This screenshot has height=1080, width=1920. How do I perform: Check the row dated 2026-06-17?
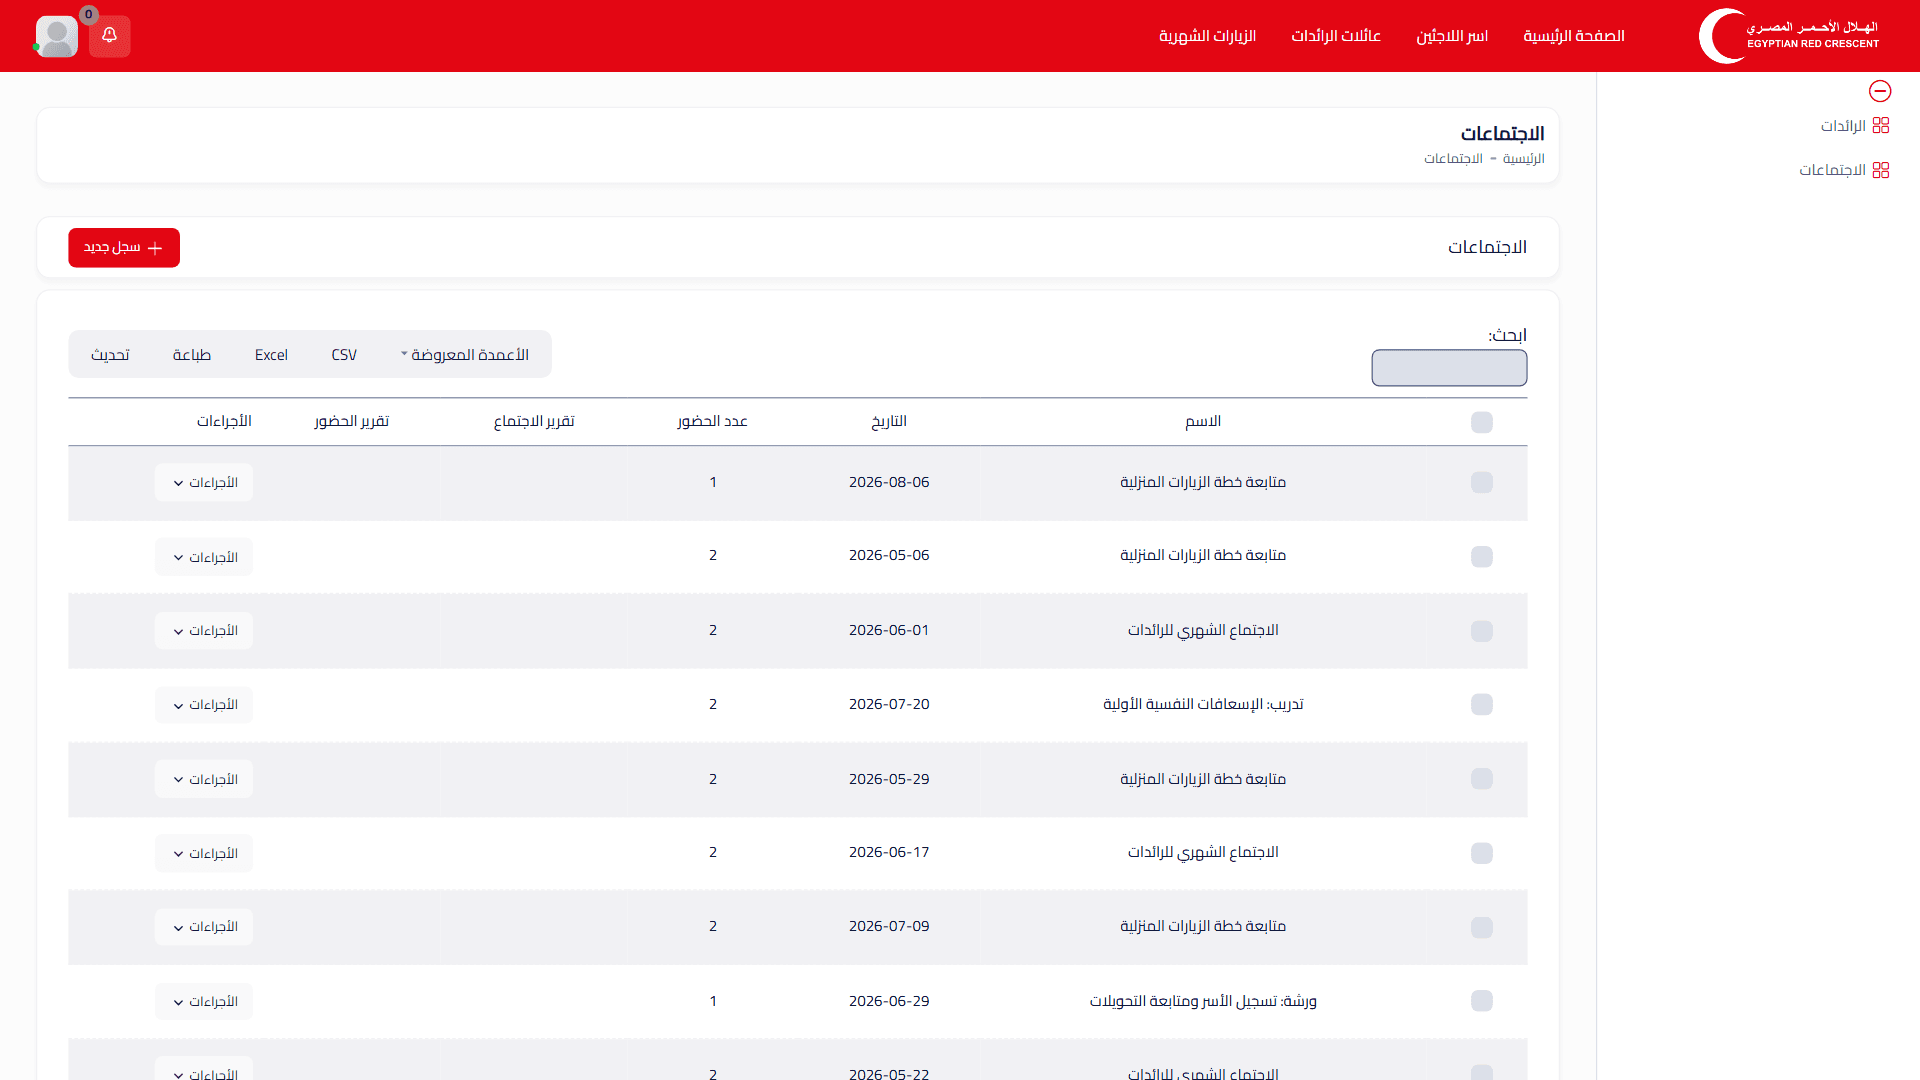click(1482, 853)
